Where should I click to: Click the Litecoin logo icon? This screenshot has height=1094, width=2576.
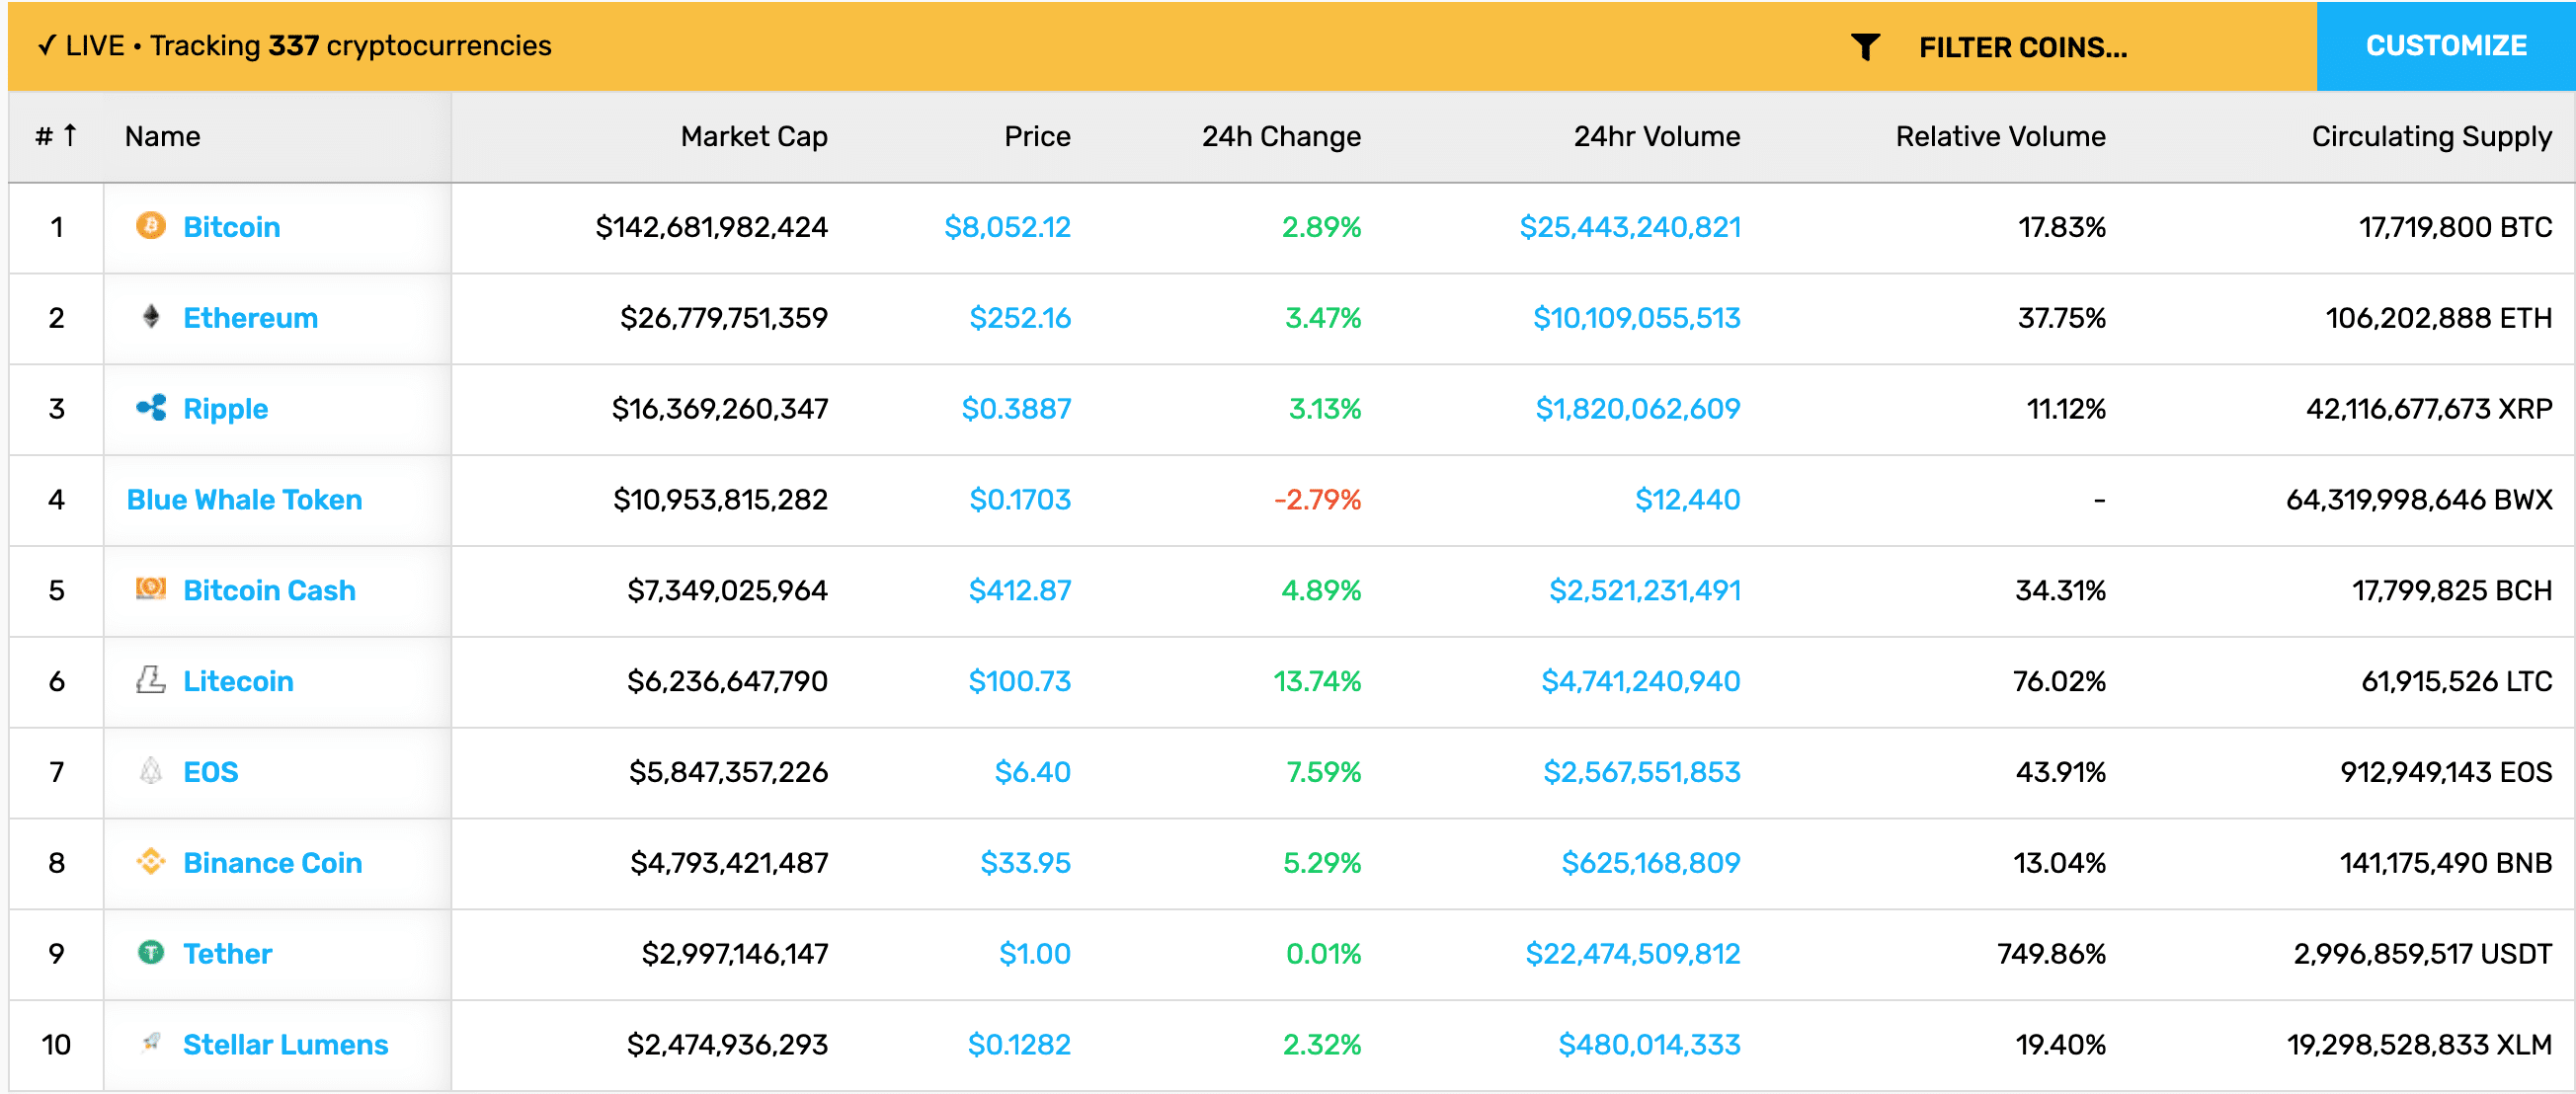pos(151,680)
